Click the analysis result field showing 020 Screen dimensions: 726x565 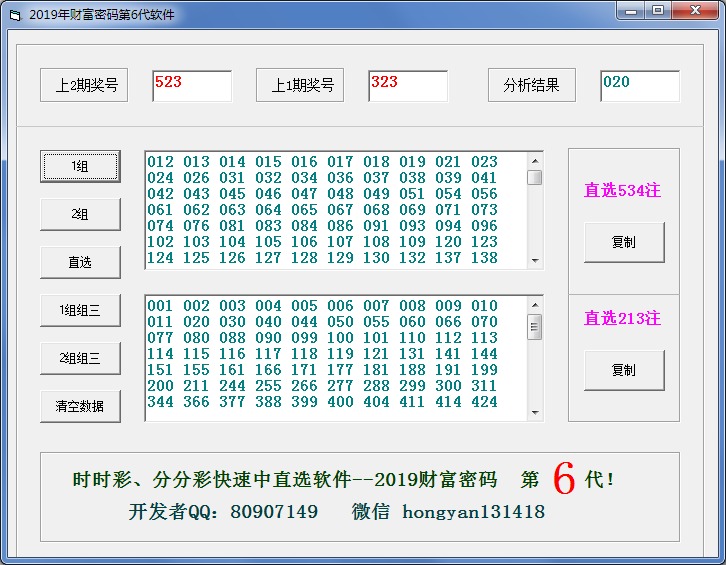[640, 86]
